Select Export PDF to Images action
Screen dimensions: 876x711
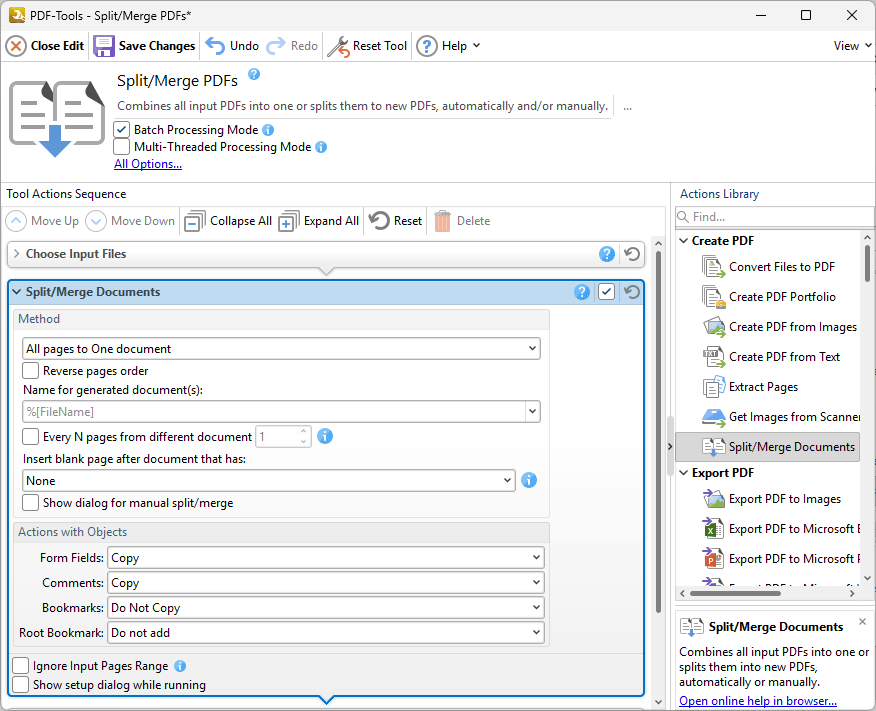[772, 499]
